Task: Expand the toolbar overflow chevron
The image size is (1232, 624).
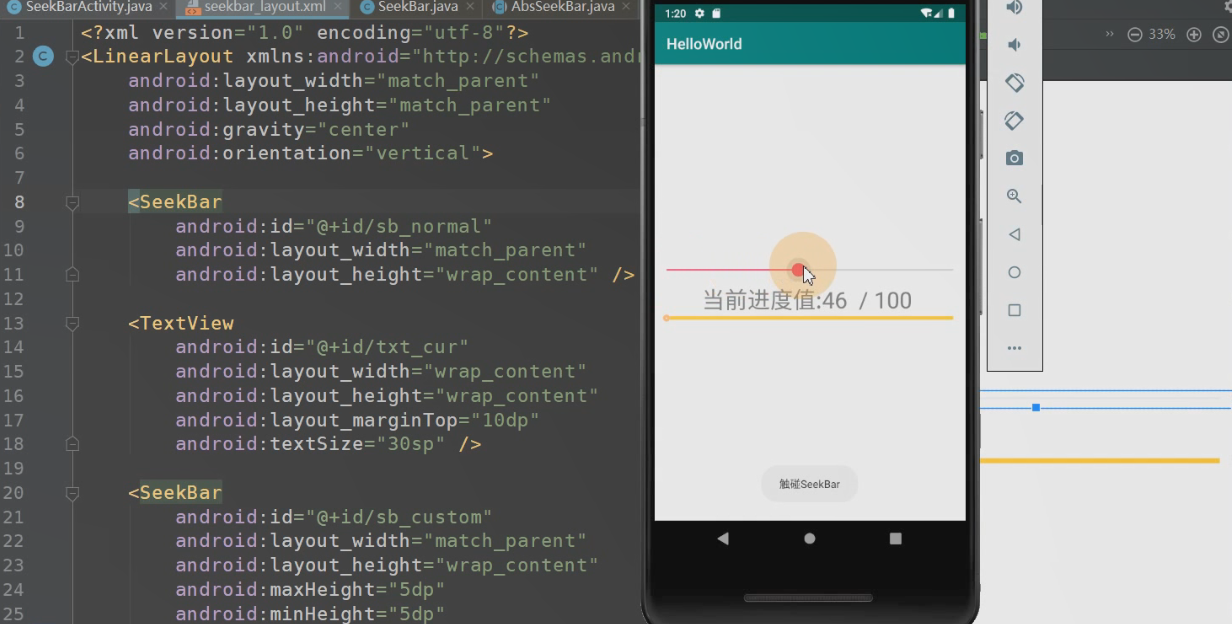Action: (x=1110, y=33)
